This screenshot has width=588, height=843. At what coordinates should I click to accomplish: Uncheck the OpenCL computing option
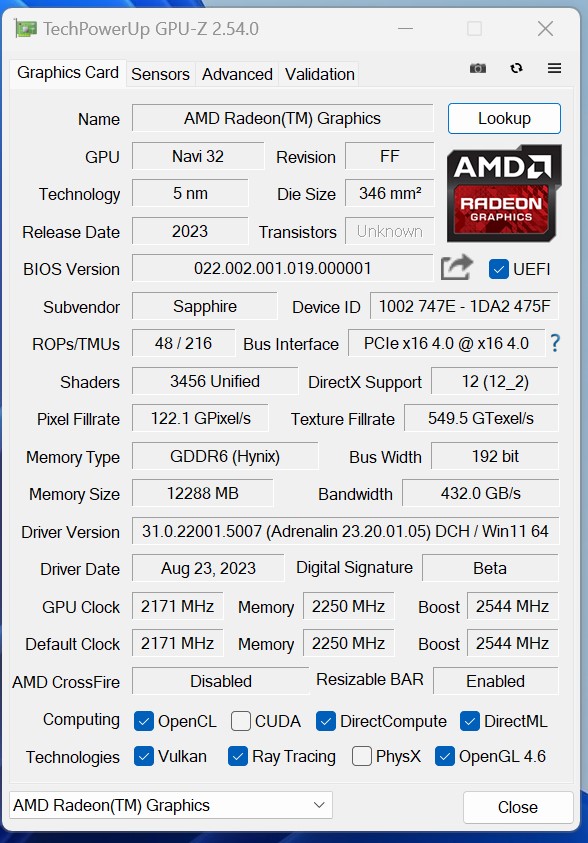tap(146, 721)
